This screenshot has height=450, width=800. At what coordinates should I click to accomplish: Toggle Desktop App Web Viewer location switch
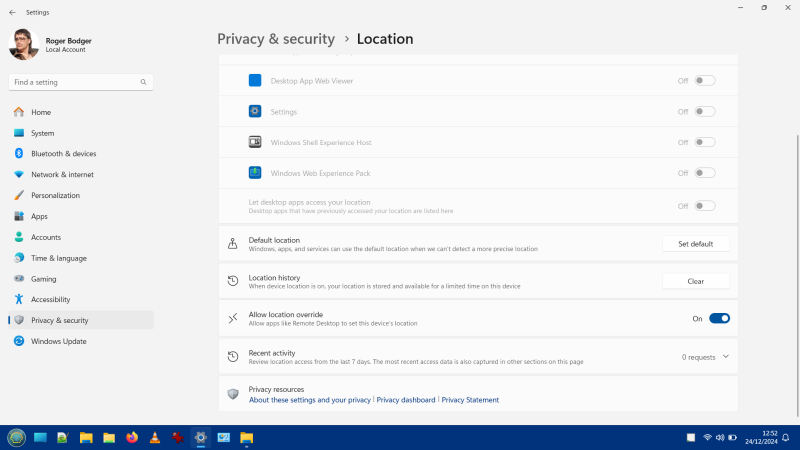[x=705, y=81]
